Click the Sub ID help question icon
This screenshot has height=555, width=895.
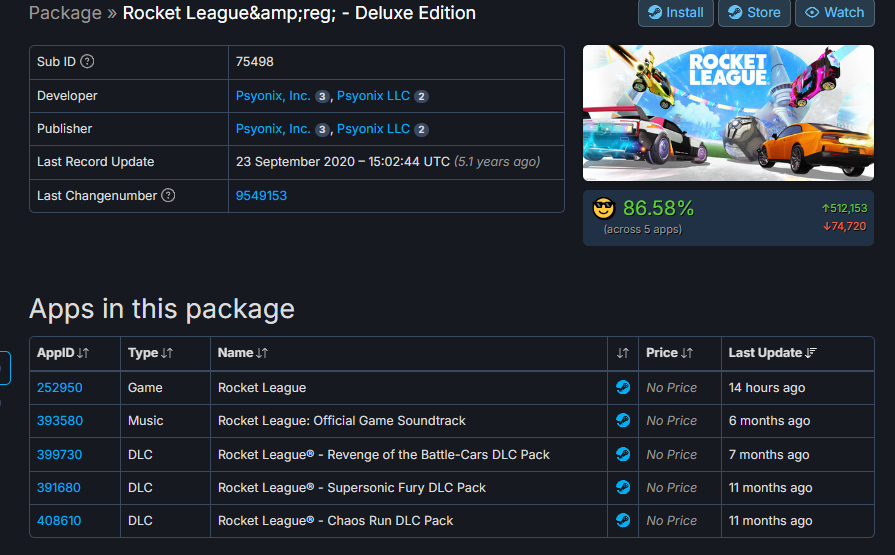coord(87,62)
